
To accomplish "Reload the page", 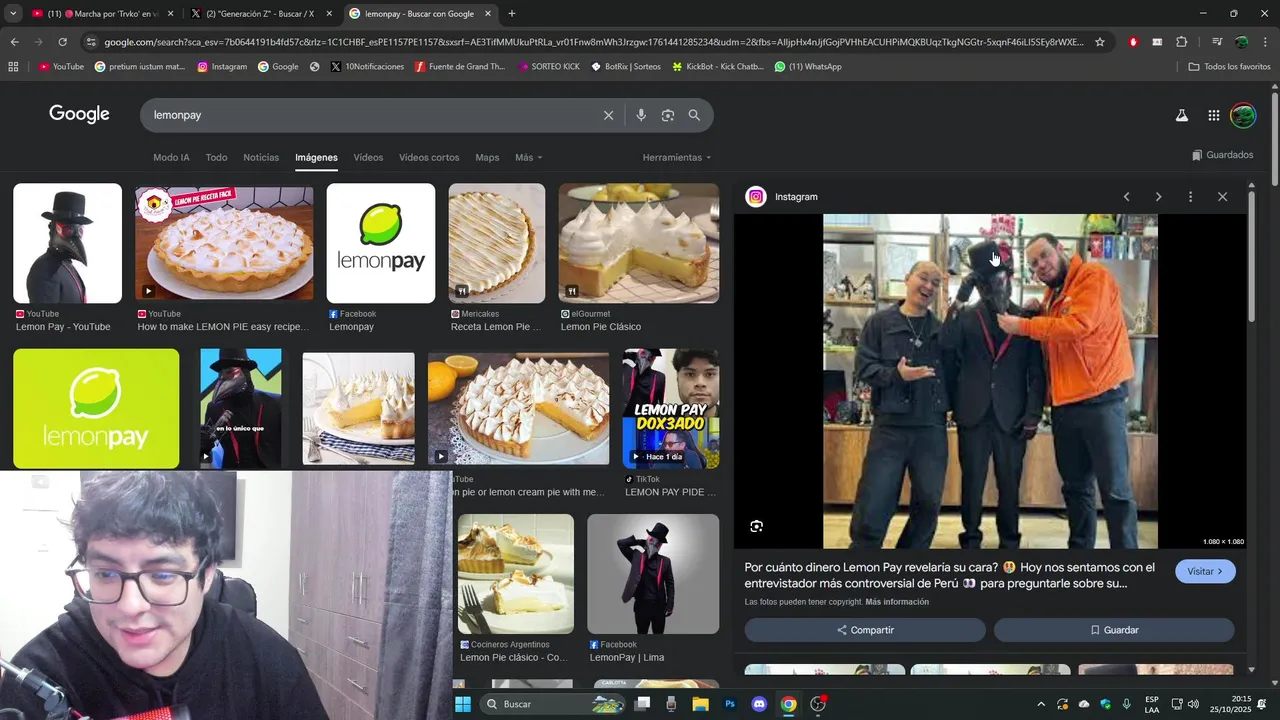I will point(62,42).
